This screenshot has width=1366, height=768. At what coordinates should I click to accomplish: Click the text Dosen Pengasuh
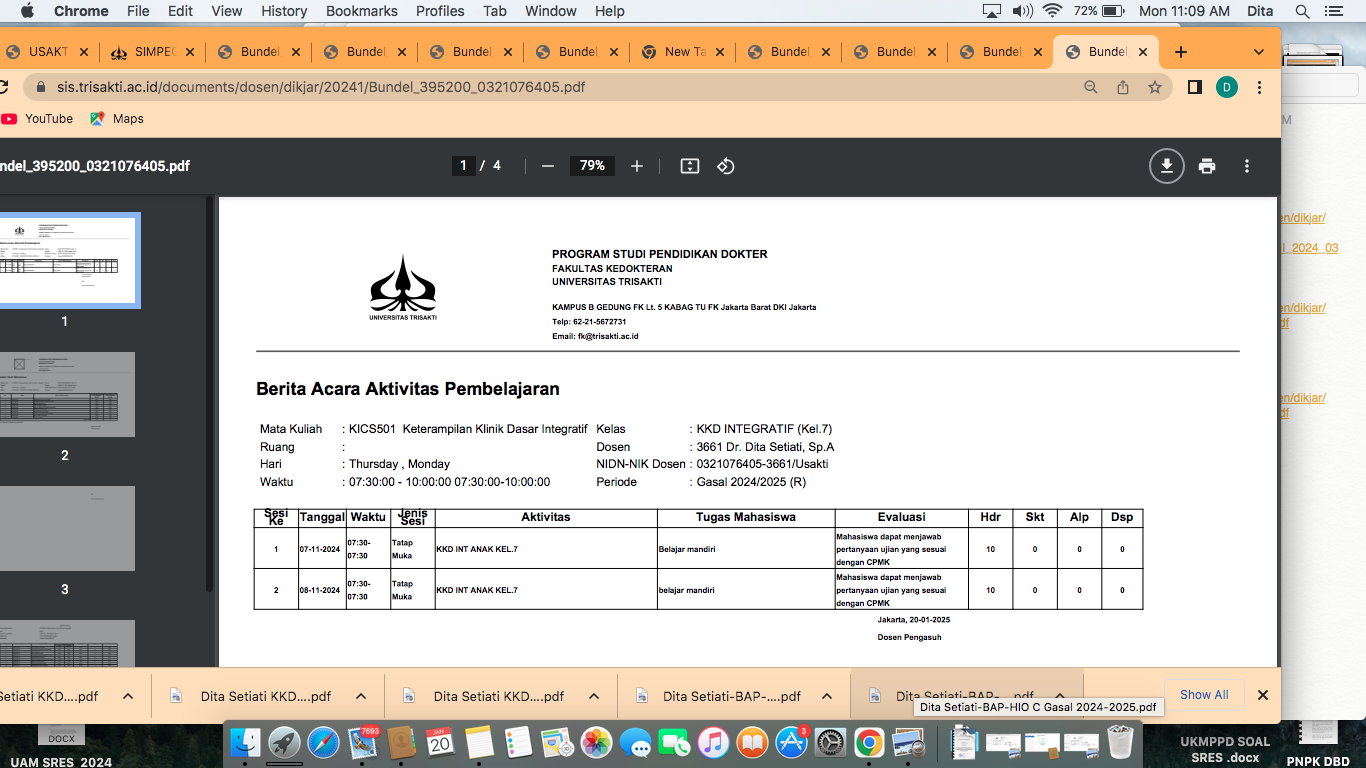pyautogui.click(x=909, y=637)
